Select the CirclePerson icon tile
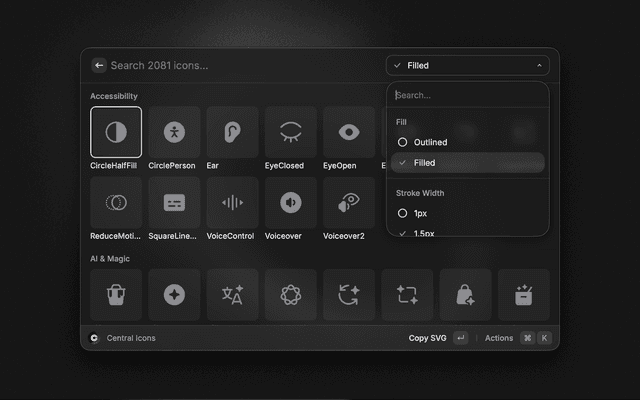 (174, 132)
